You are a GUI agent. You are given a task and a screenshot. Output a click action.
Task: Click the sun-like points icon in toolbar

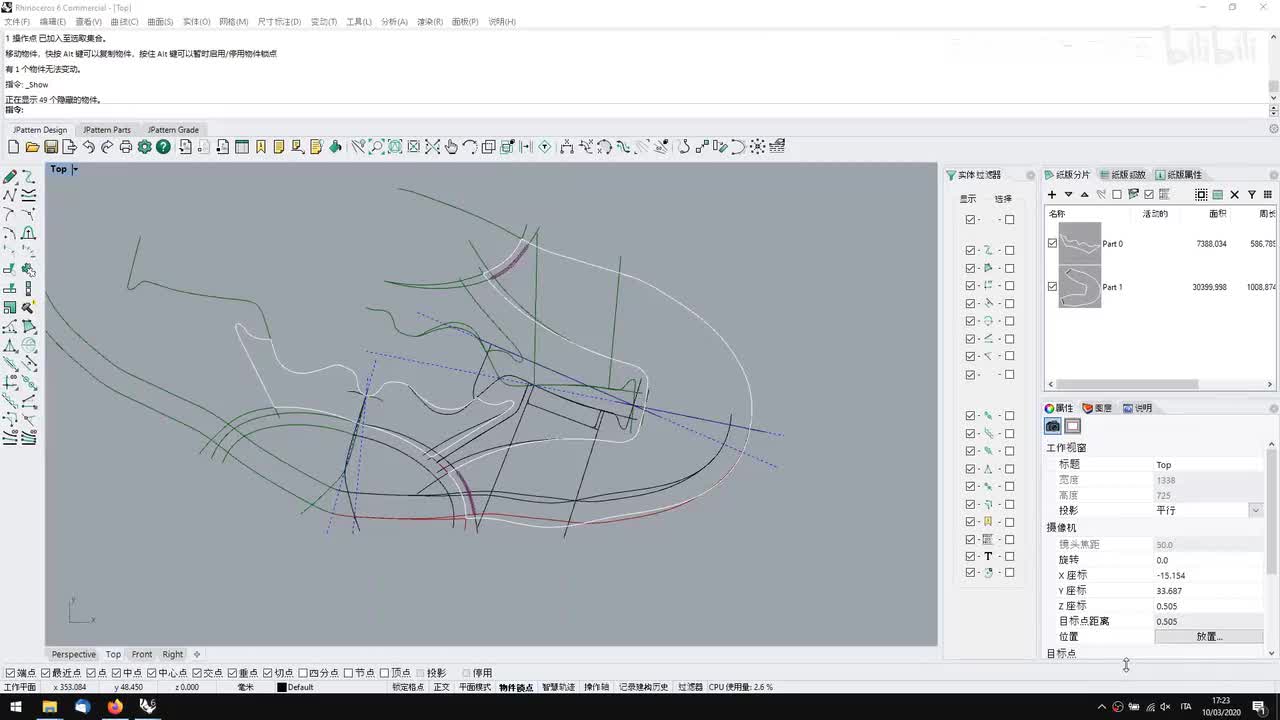(x=757, y=147)
